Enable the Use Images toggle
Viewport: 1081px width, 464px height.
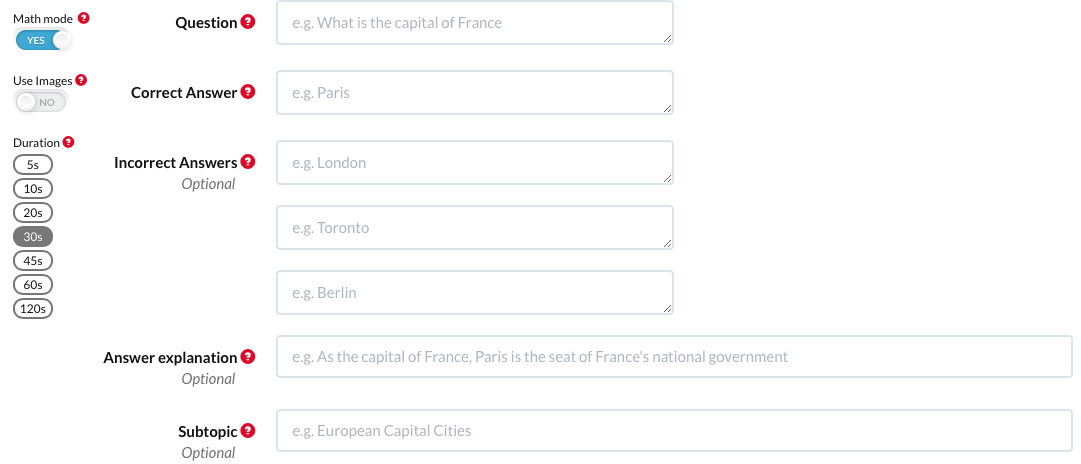[40, 102]
